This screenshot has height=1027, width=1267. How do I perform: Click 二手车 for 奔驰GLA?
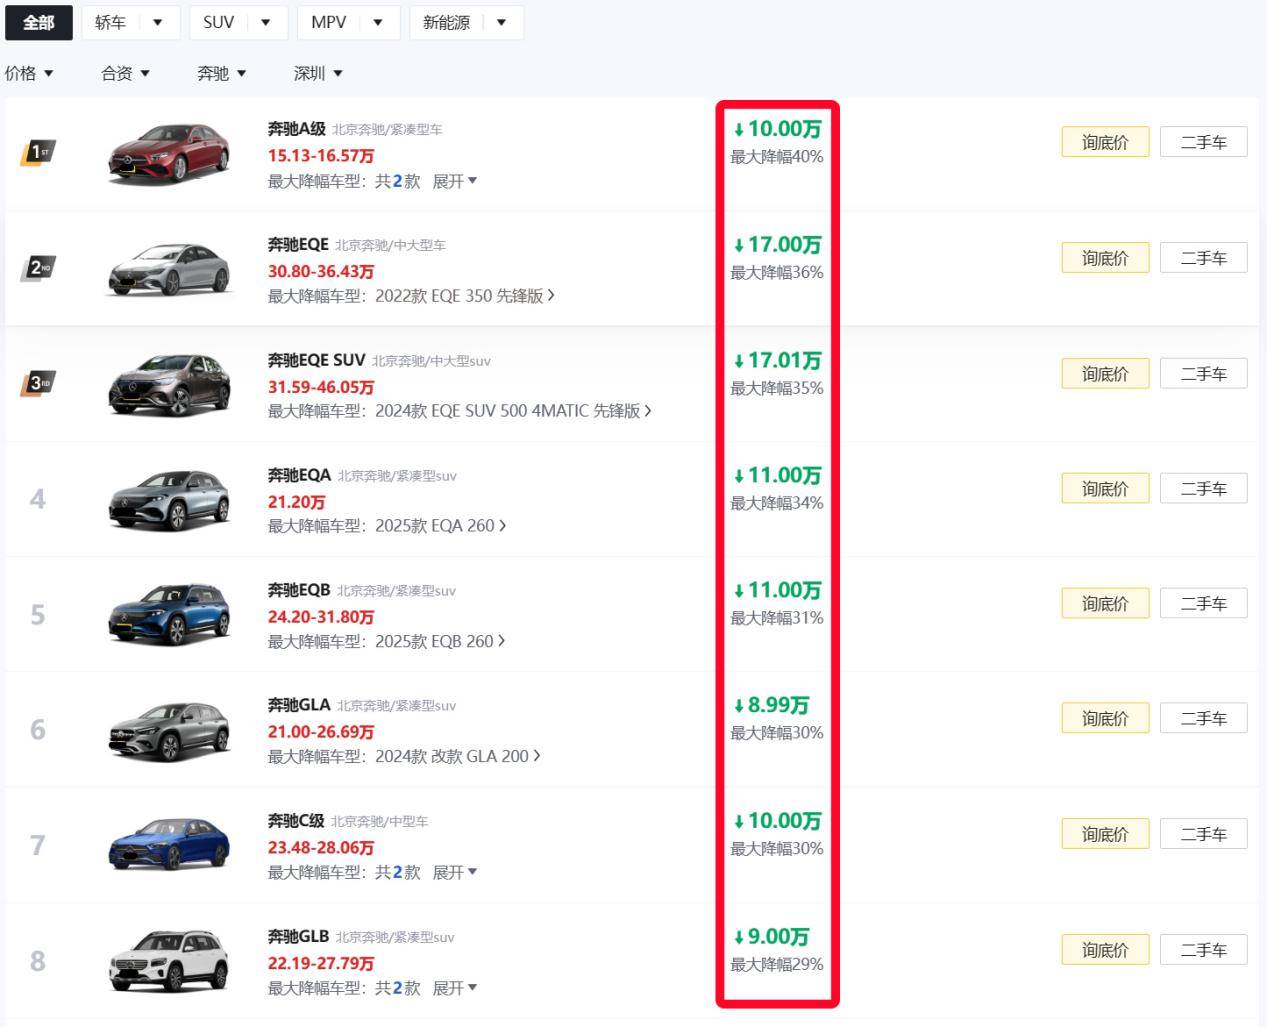[x=1203, y=718]
